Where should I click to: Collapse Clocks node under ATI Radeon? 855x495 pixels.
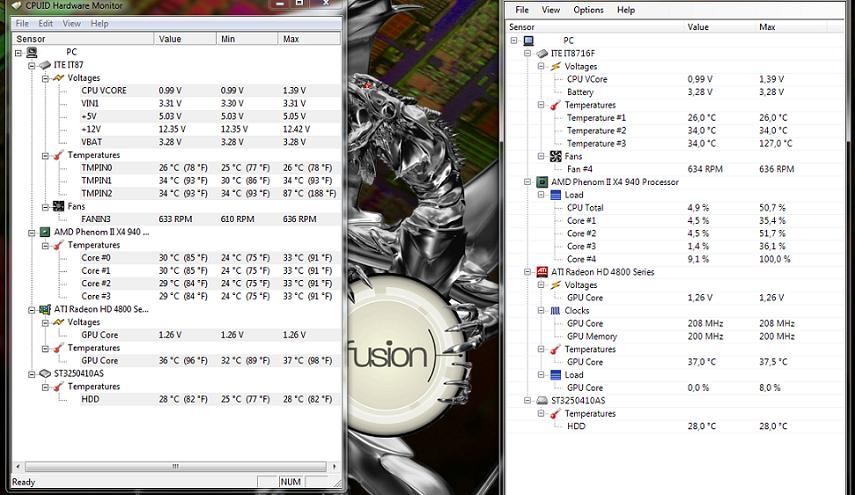click(541, 311)
